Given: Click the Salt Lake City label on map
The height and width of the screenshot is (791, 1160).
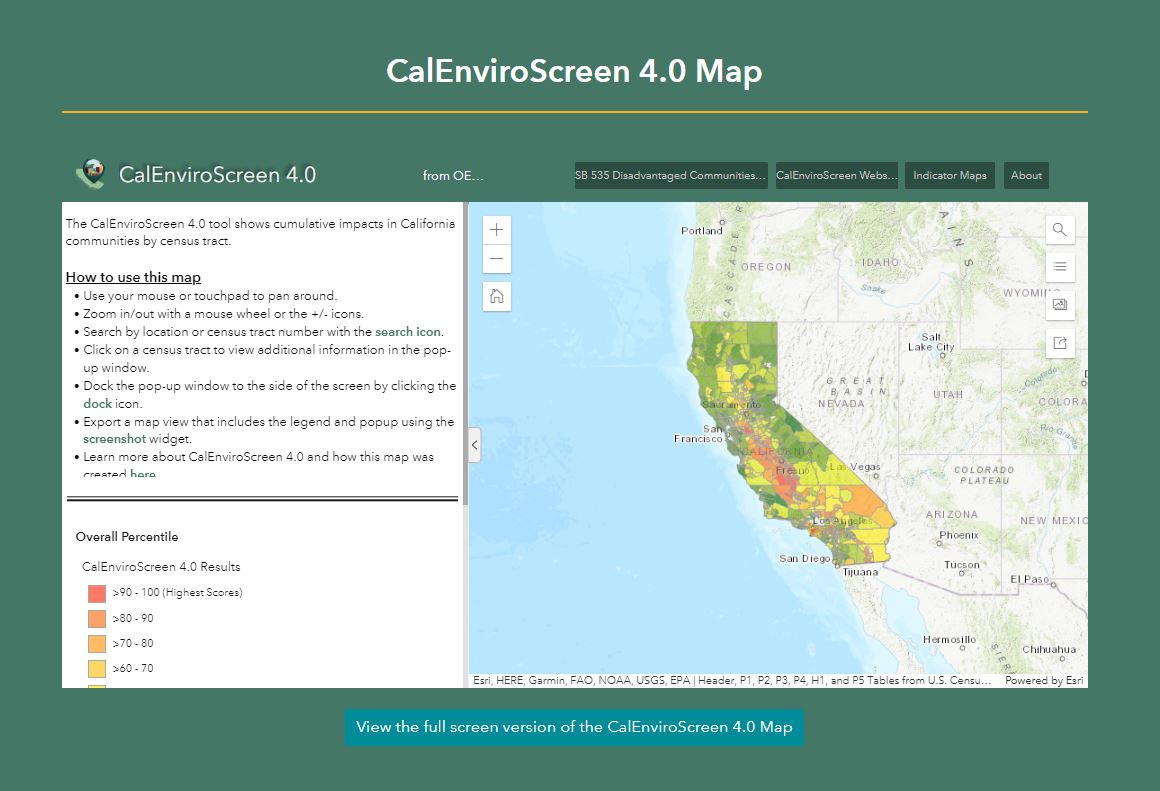Looking at the screenshot, I should 931,342.
